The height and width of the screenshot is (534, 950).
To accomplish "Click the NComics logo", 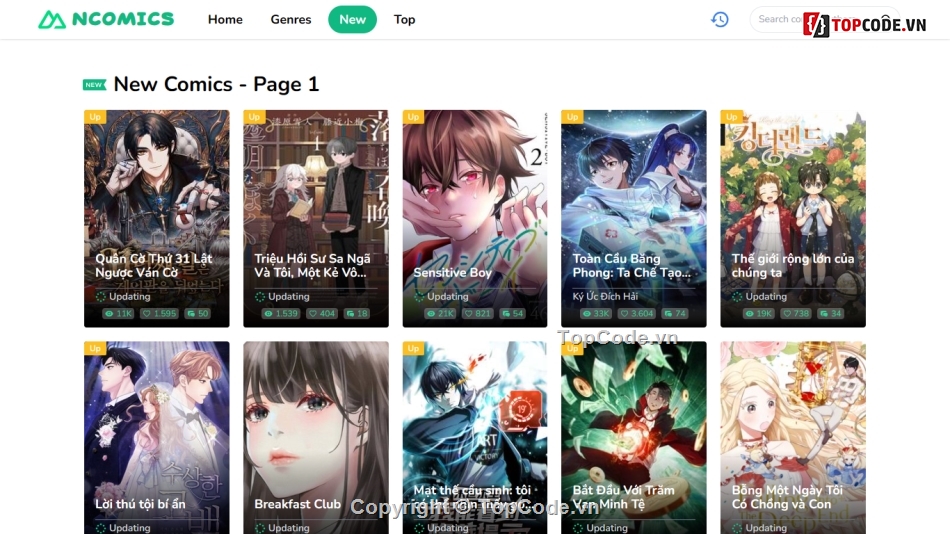I will tap(106, 19).
